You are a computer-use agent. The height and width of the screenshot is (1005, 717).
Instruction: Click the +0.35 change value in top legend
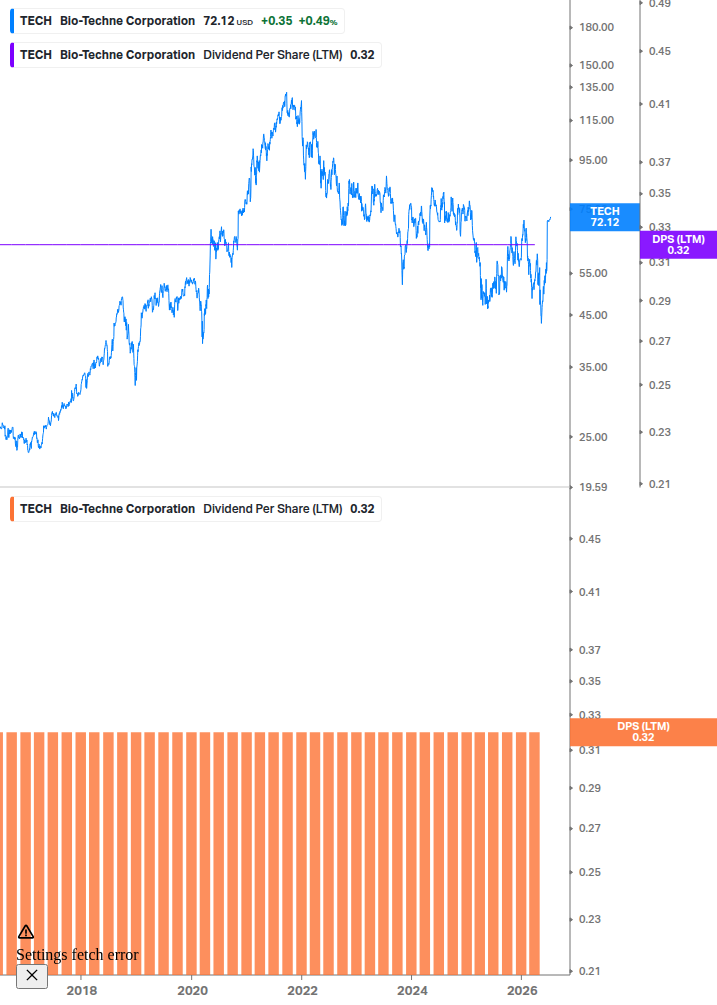pos(276,21)
